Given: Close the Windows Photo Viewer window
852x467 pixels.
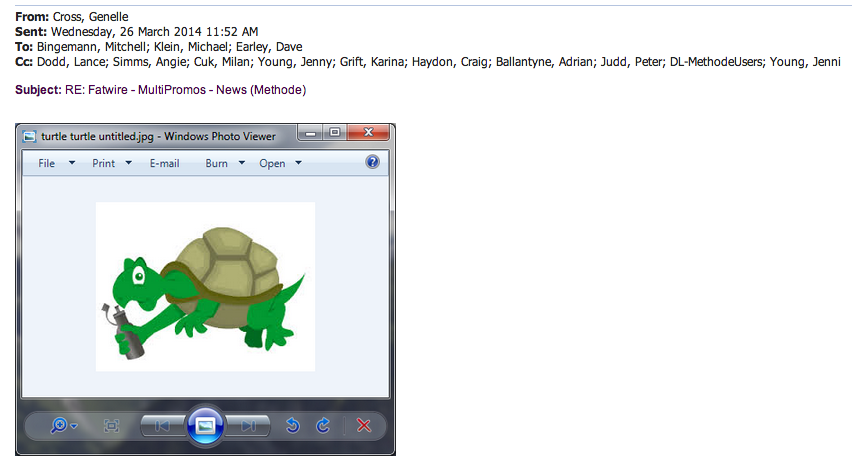Looking at the screenshot, I should tap(368, 133).
